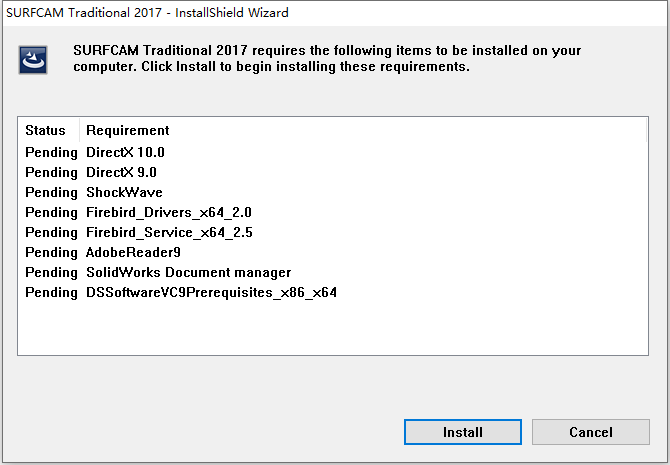The width and height of the screenshot is (670, 465).
Task: Click Pending status beside AdobeReader9
Action: [x=51, y=252]
